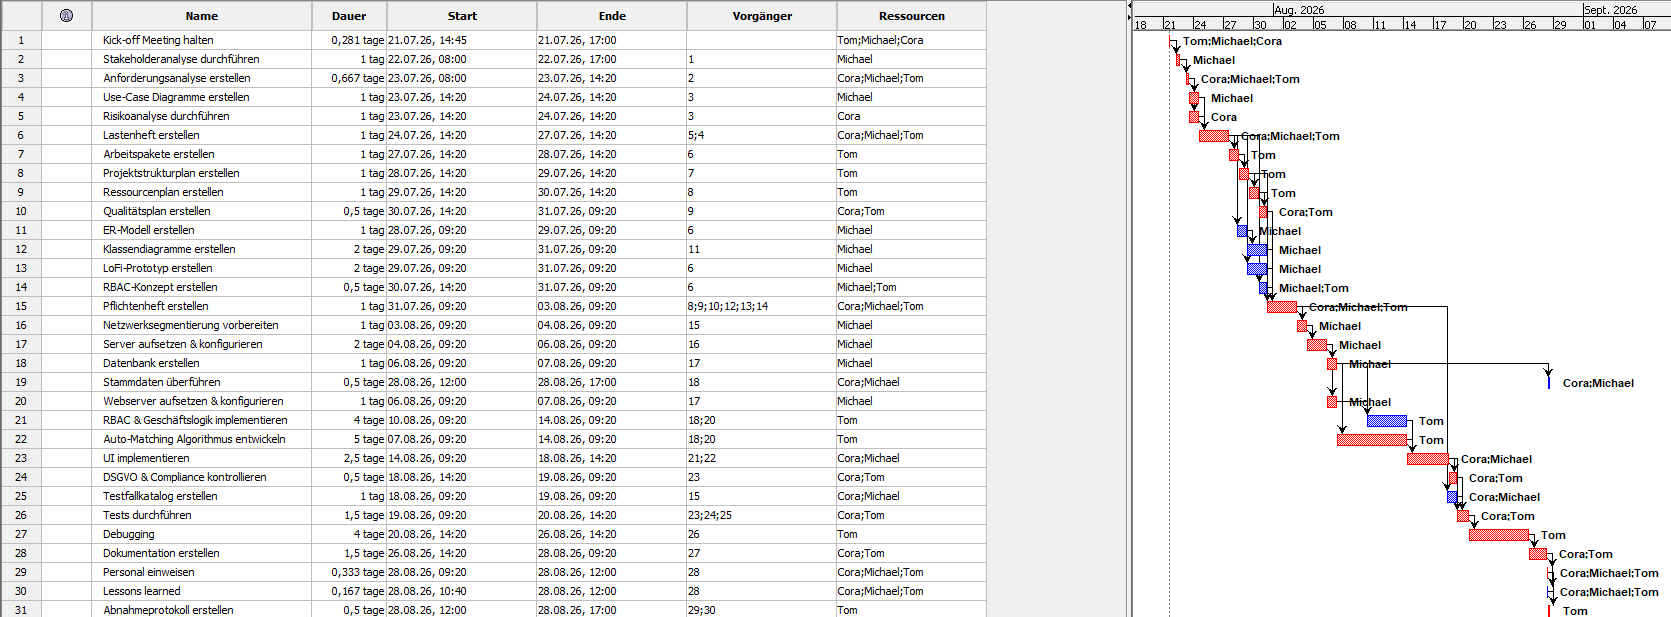
Task: Select the task name 'Risikoanalyse durchführen'
Action: tap(166, 116)
